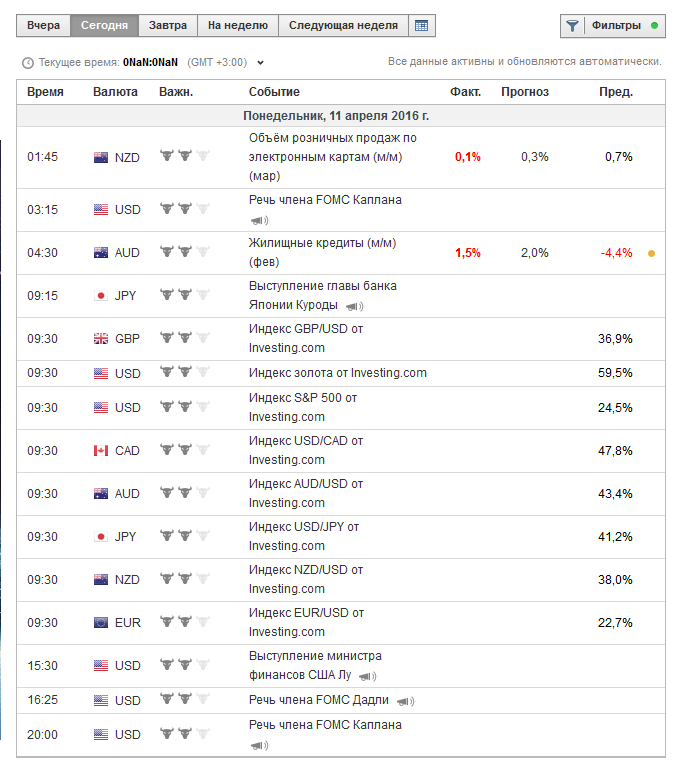Expand the GMT +3:00 timezone dropdown arrow

click(x=260, y=63)
